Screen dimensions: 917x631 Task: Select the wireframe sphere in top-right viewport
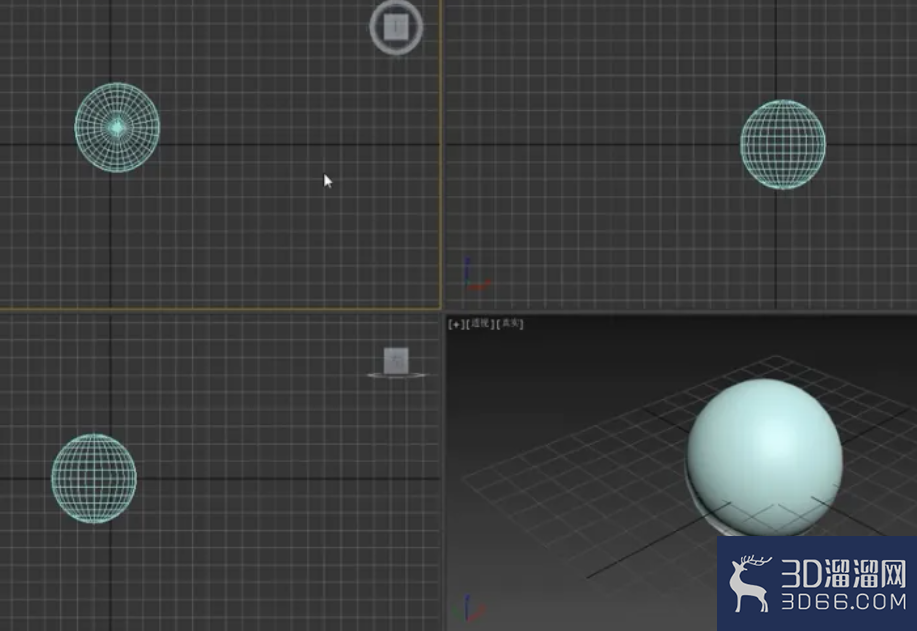click(782, 144)
